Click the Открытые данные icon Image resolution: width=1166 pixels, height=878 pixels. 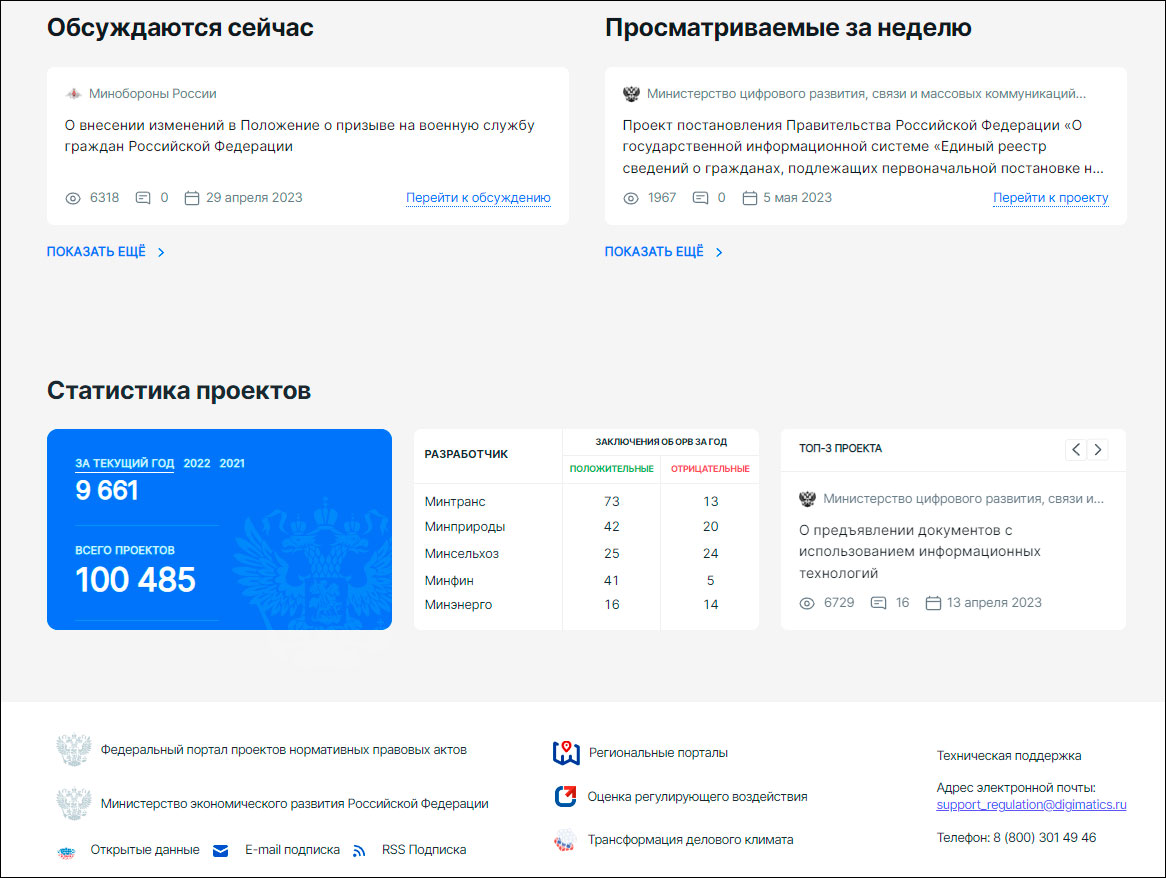tap(67, 850)
